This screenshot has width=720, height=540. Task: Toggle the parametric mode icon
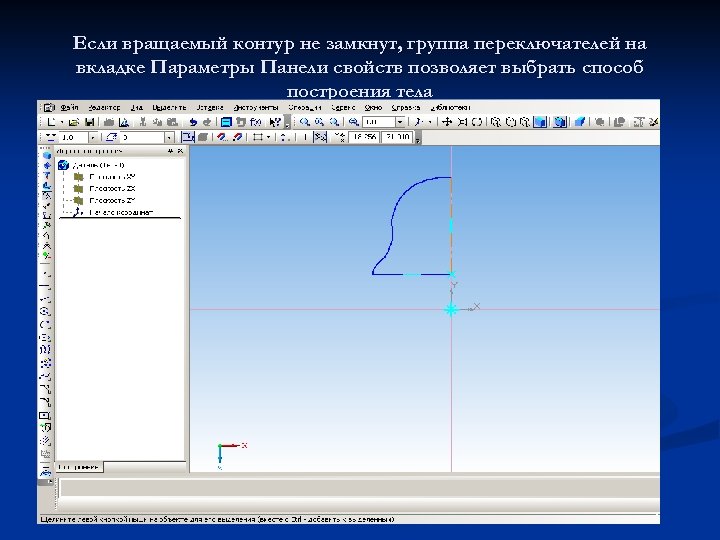click(320, 137)
